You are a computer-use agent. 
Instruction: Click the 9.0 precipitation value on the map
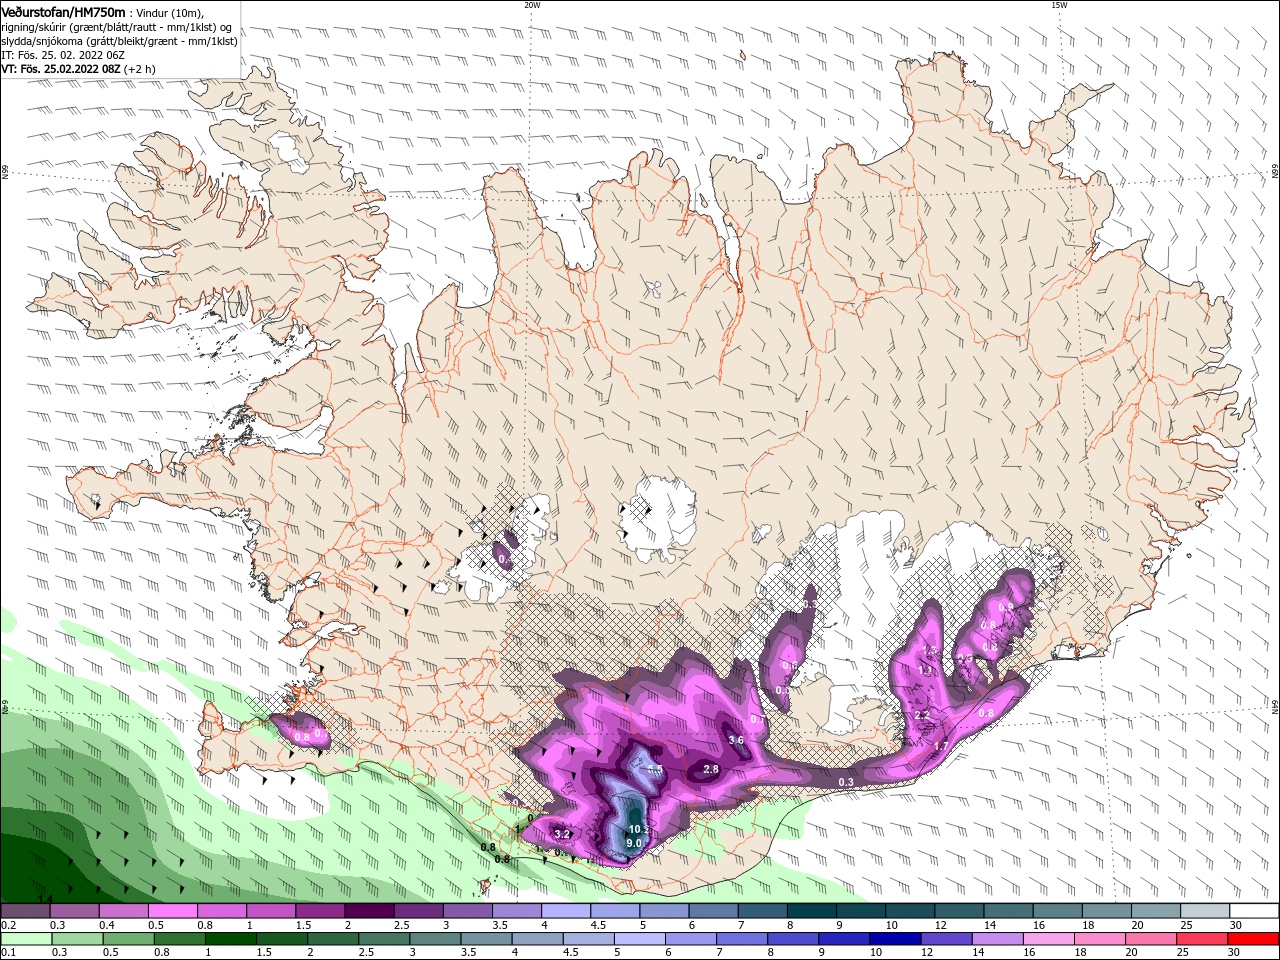tap(633, 843)
